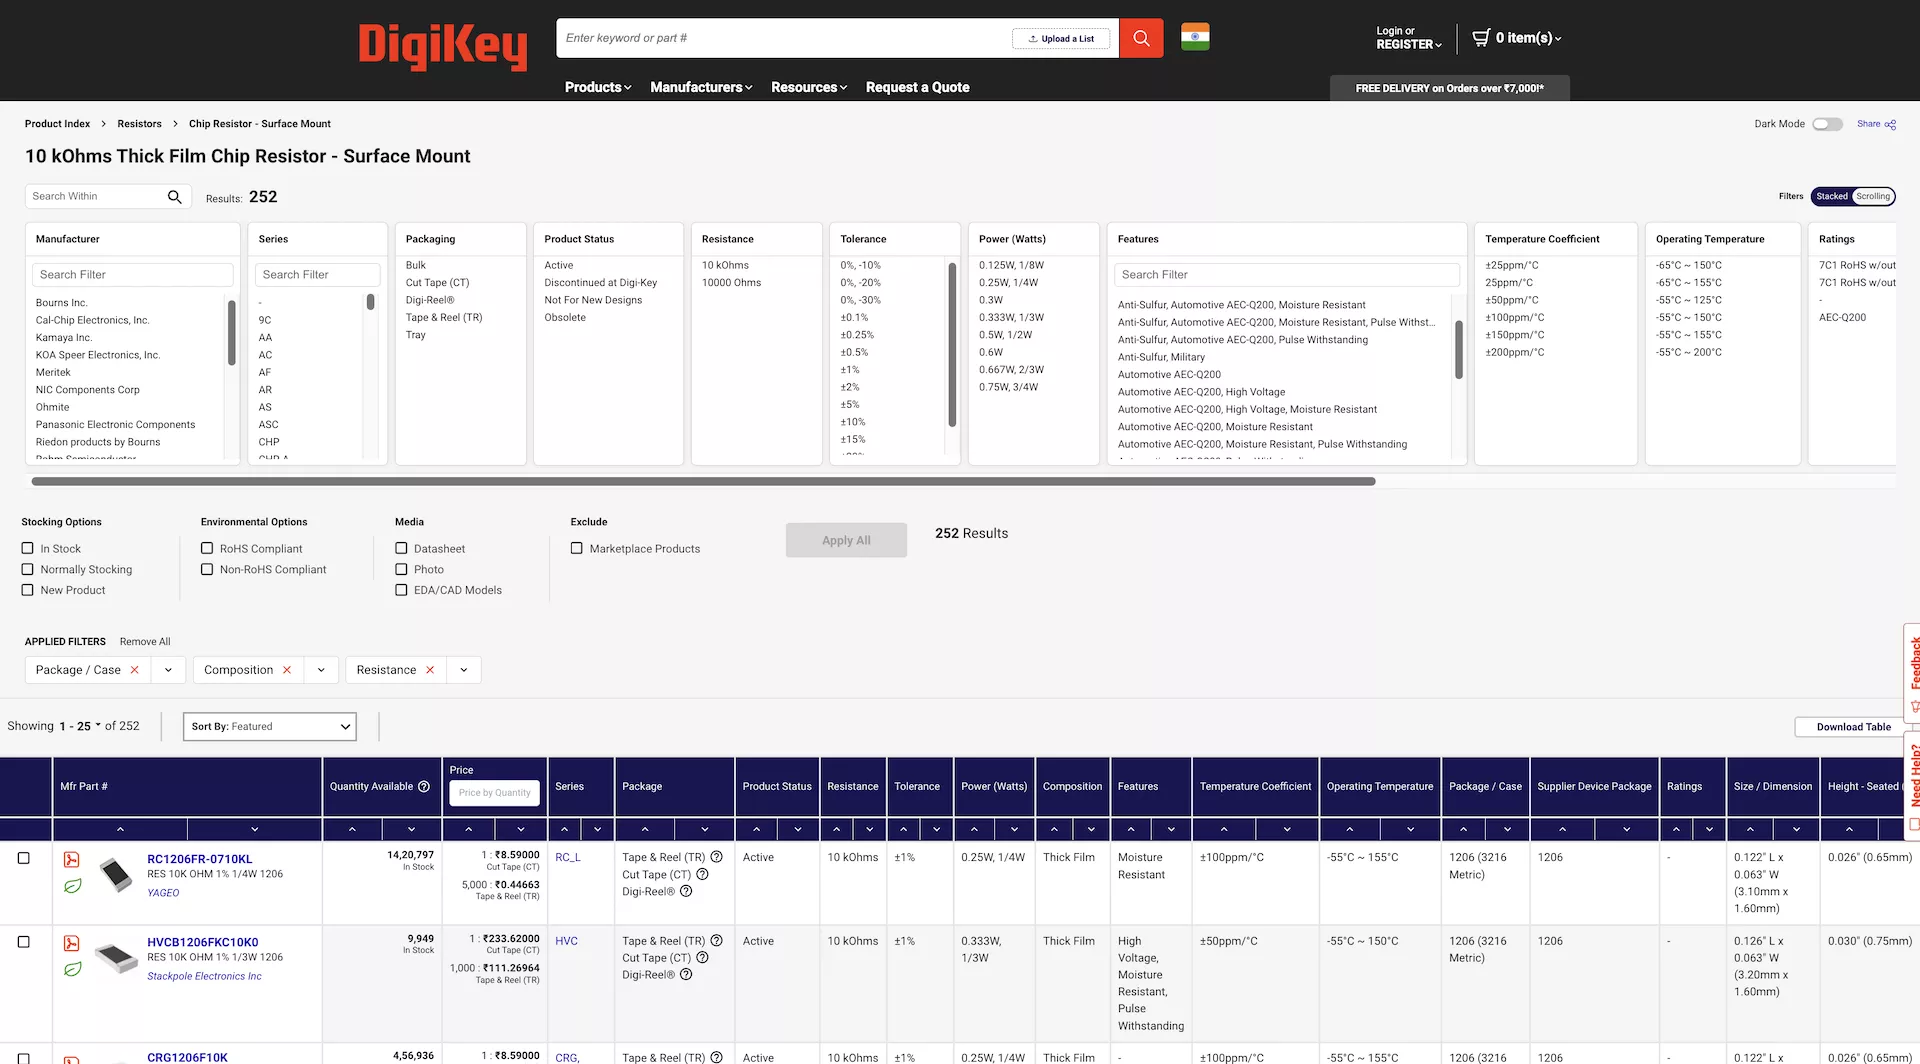Click Upload a List button
The height and width of the screenshot is (1064, 1920).
pyautogui.click(x=1061, y=38)
